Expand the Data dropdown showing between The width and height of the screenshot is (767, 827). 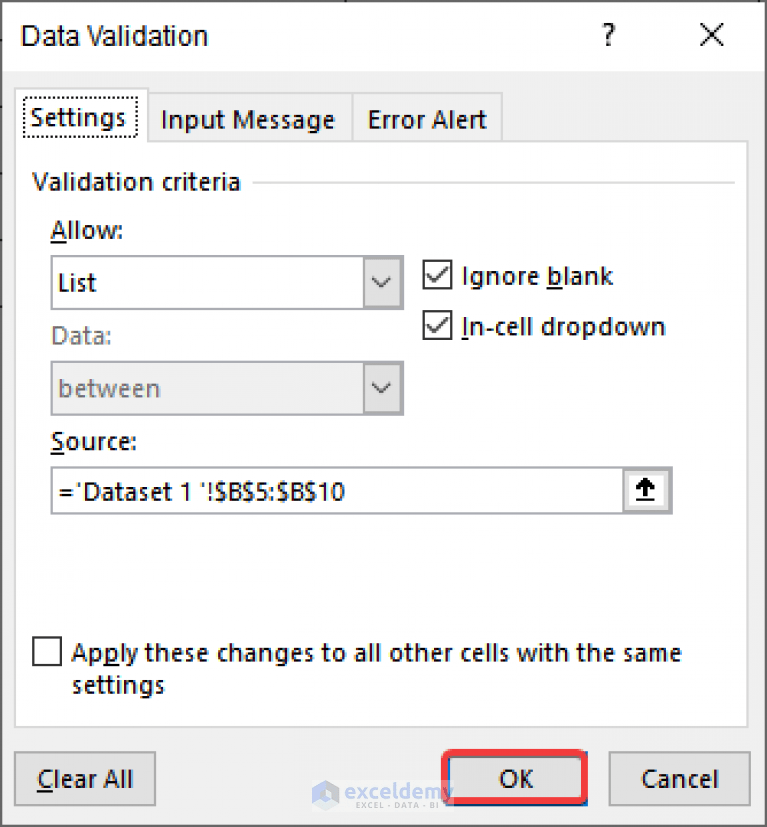pyautogui.click(x=381, y=388)
